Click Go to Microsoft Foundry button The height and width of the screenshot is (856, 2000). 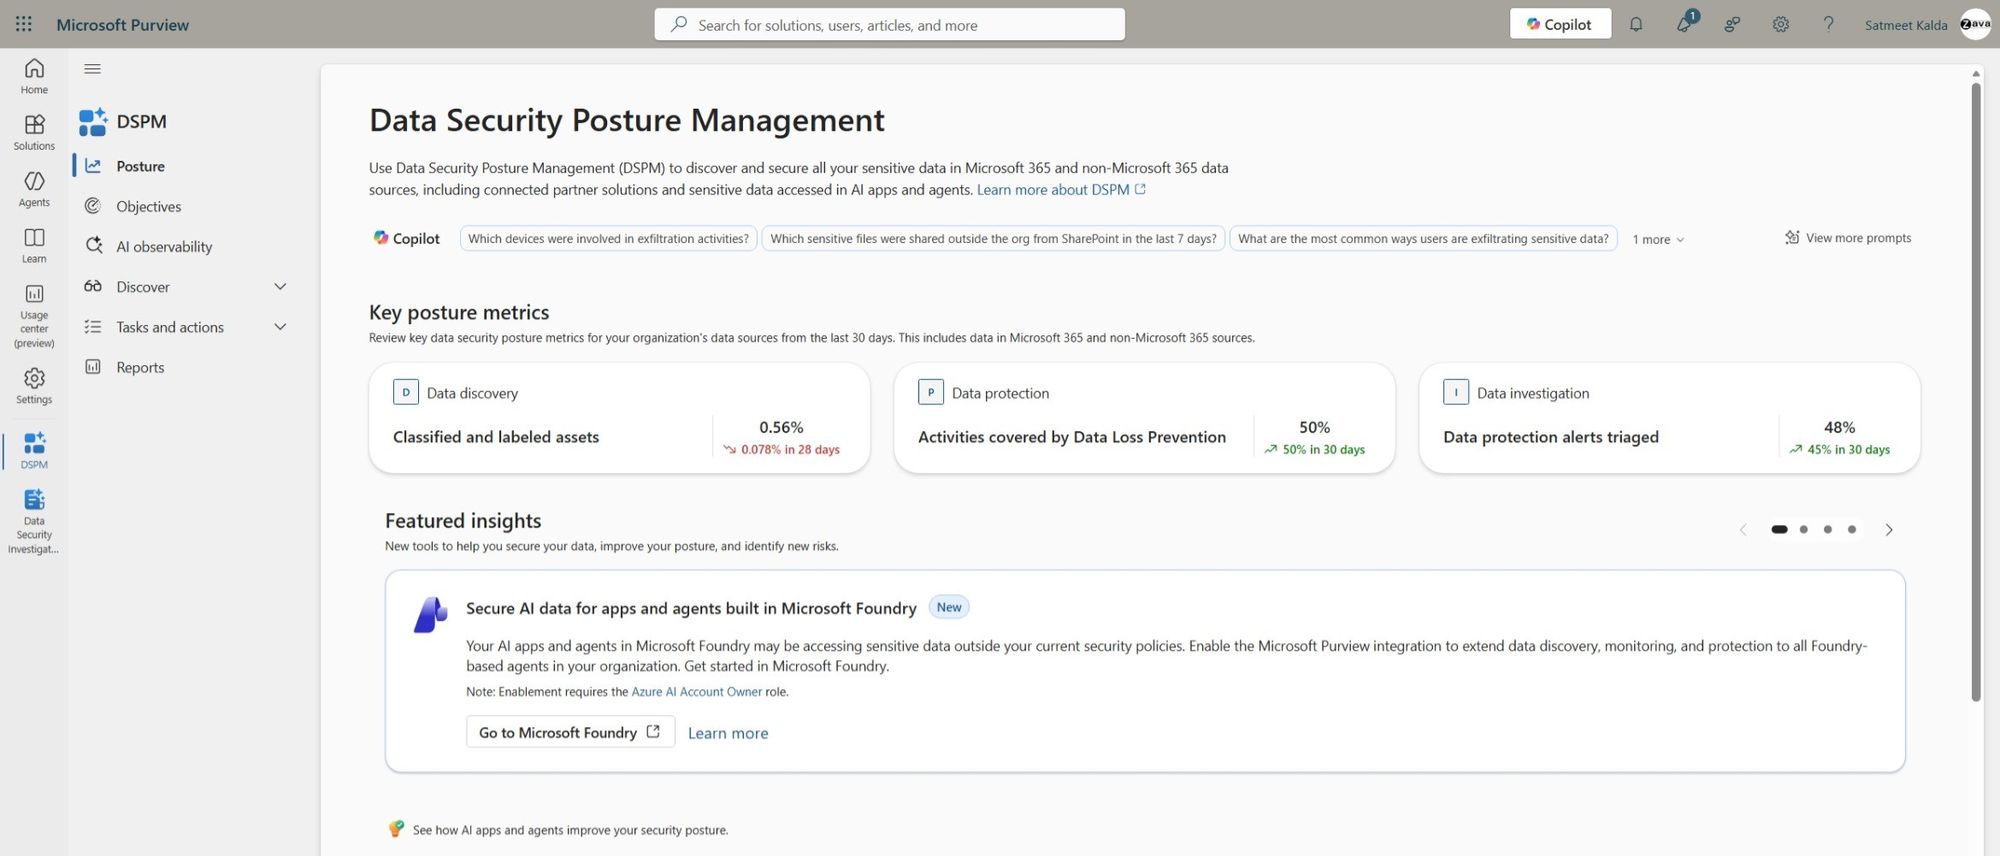570,732
